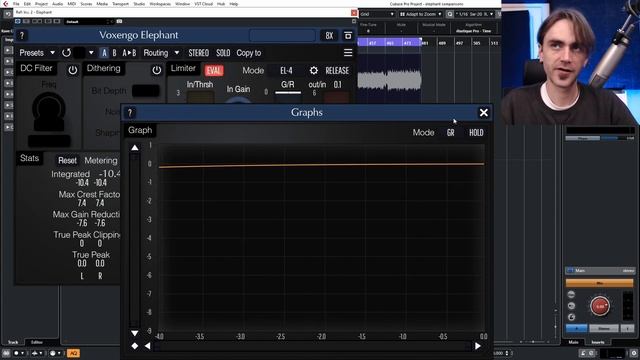Open the Audio menu
The height and width of the screenshot is (360, 640).
coord(58,4)
